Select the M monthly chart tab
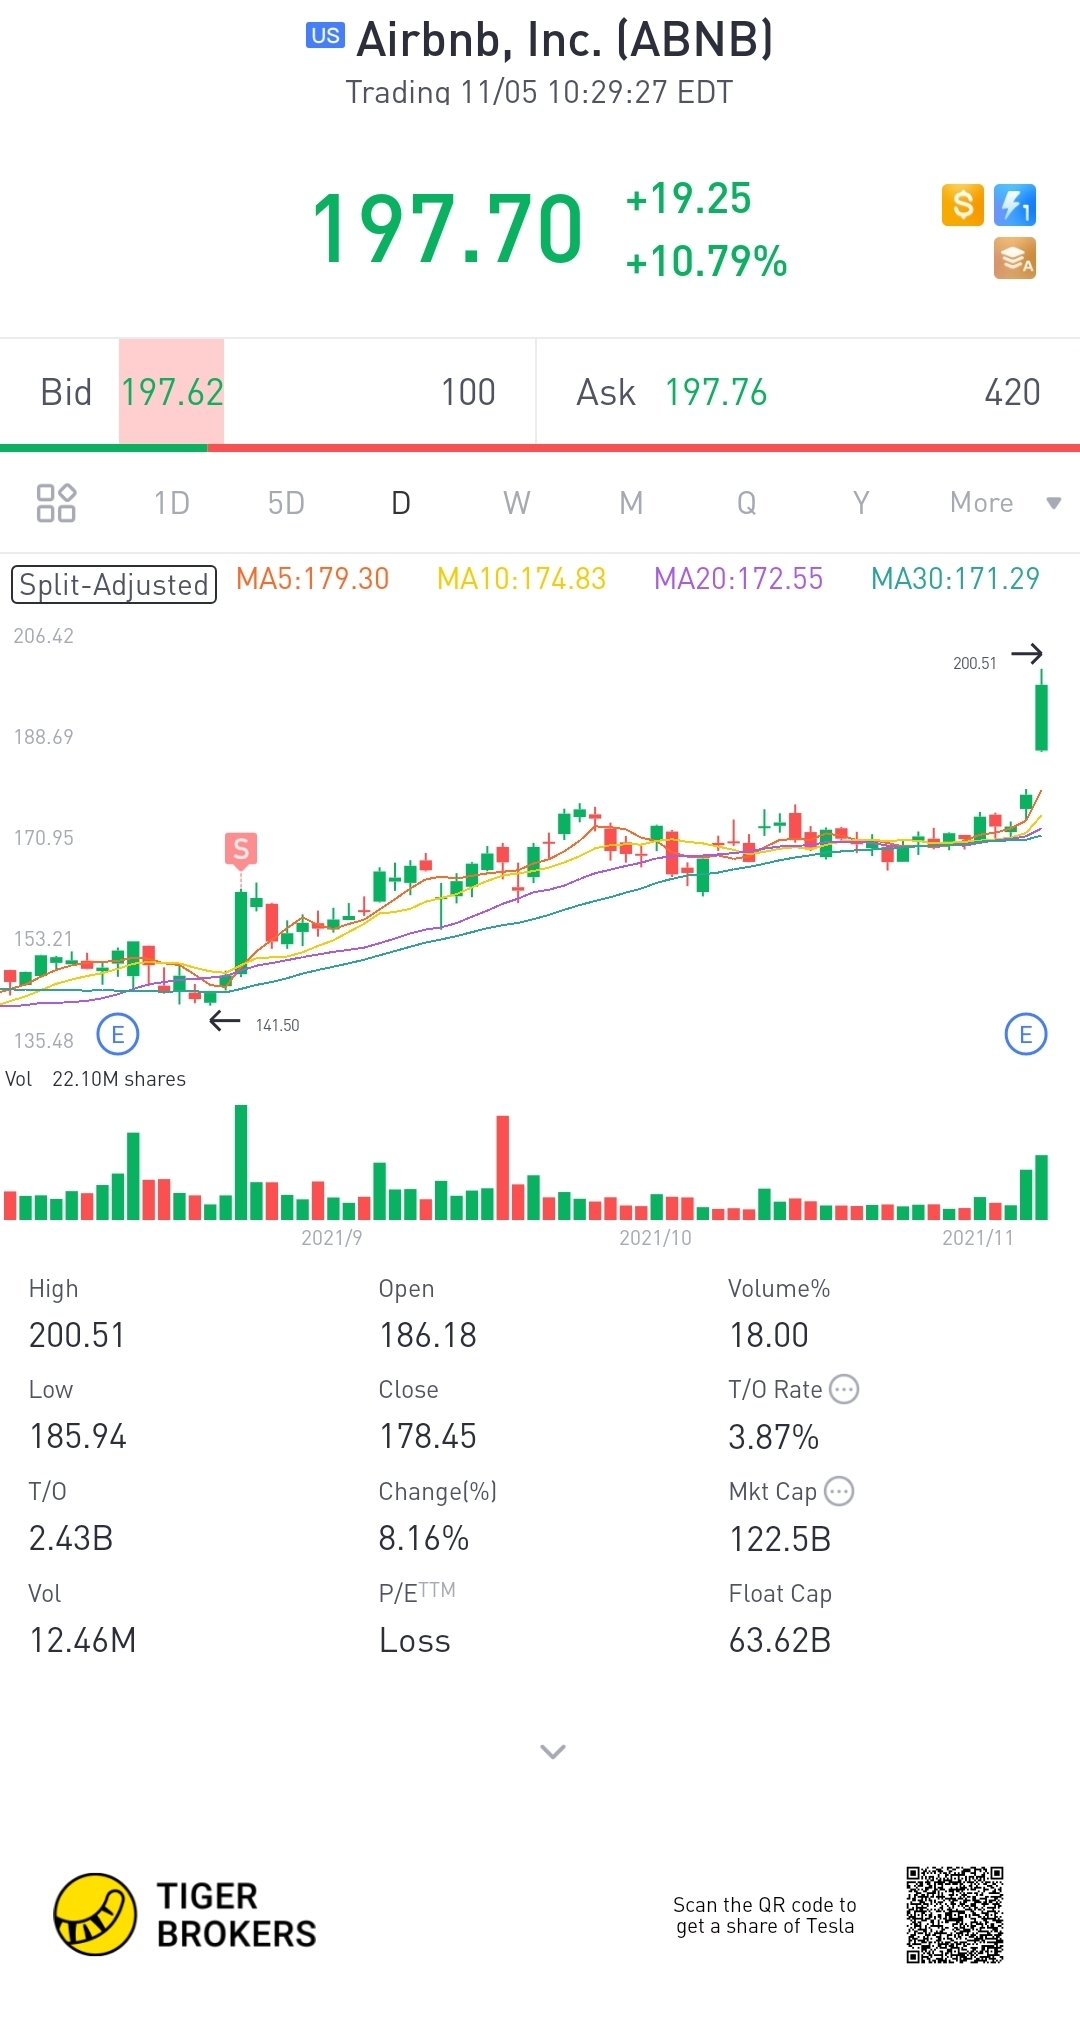This screenshot has height=2036, width=1080. coord(631,503)
